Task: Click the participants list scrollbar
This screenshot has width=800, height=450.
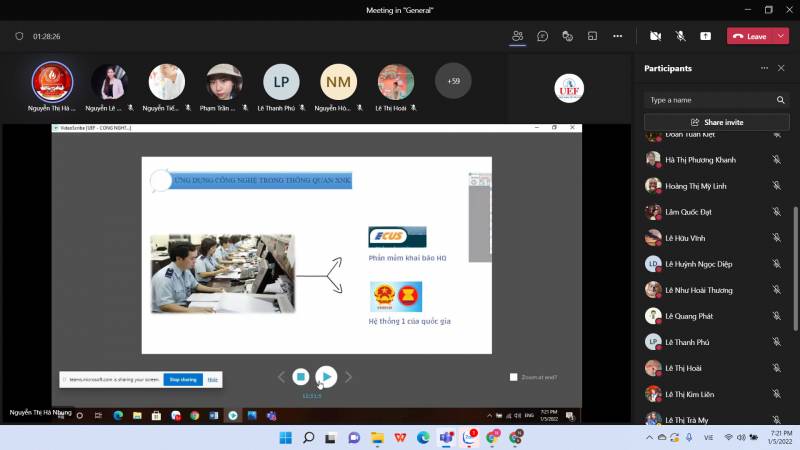Action: (x=796, y=260)
